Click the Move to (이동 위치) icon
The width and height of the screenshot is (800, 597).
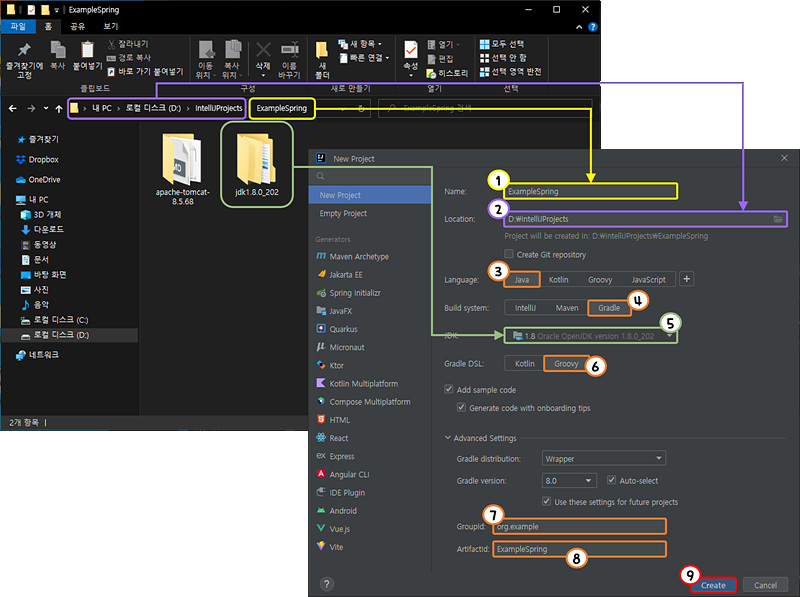(206, 50)
